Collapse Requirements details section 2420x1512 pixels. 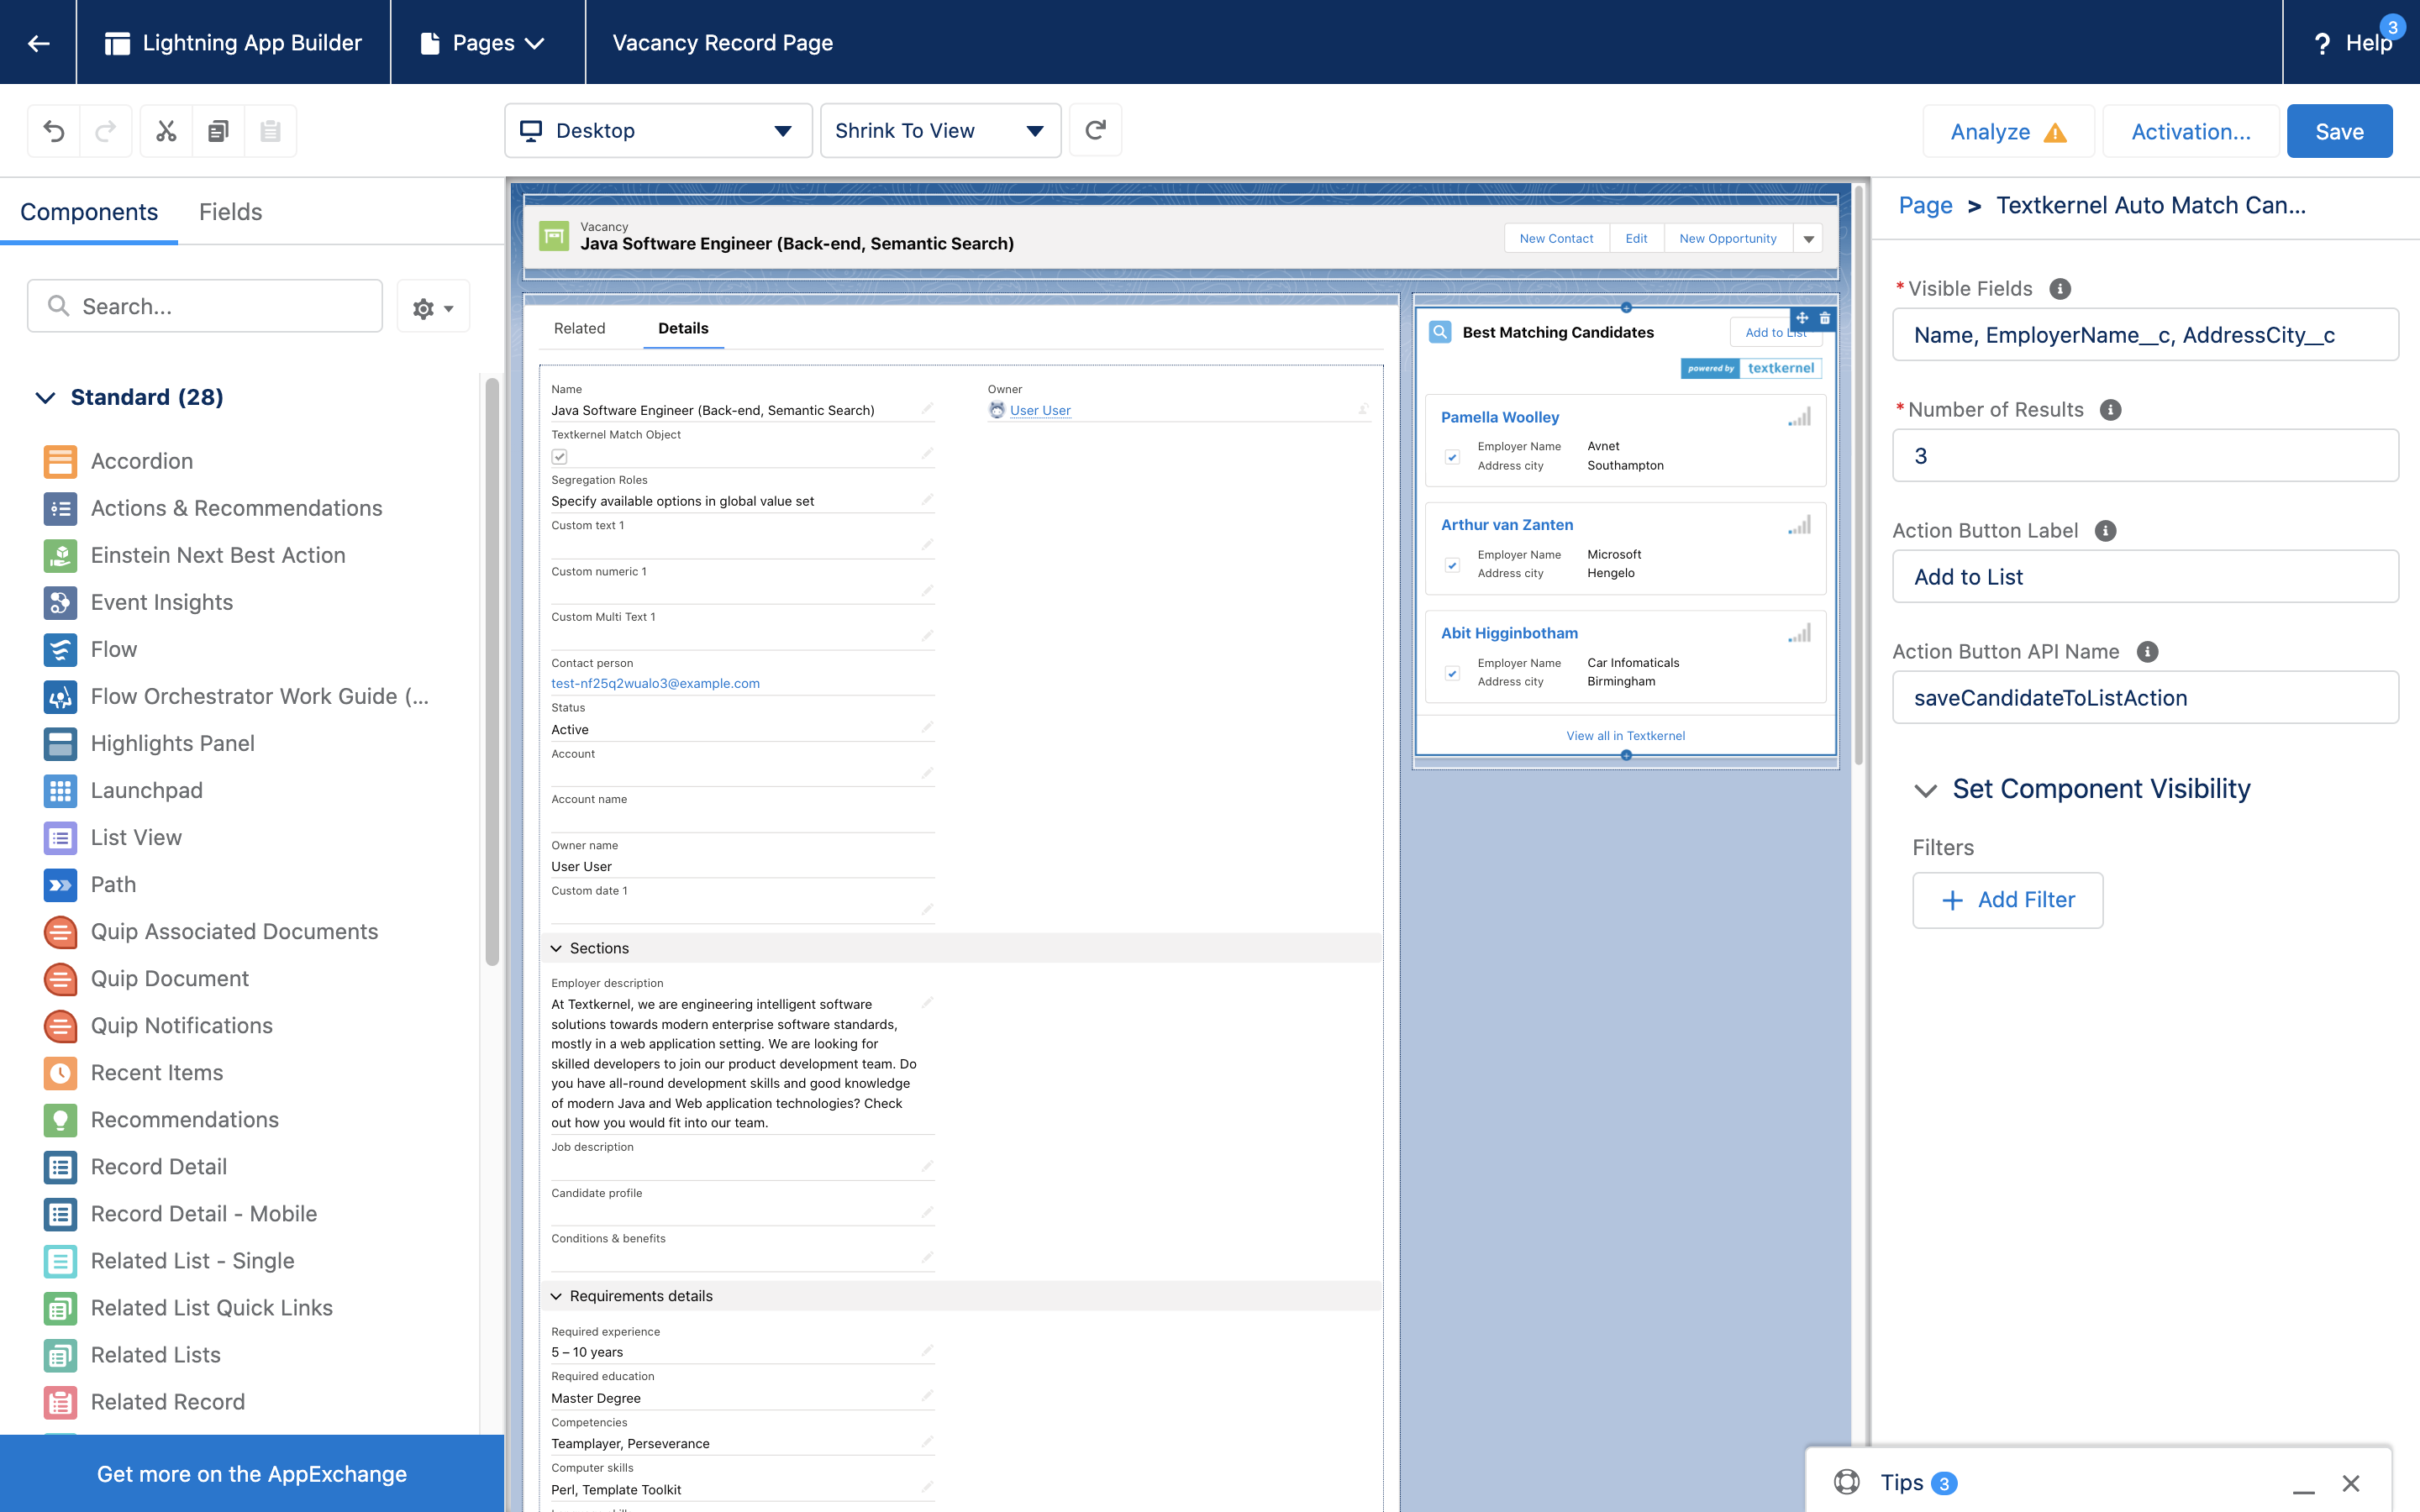pos(556,1296)
